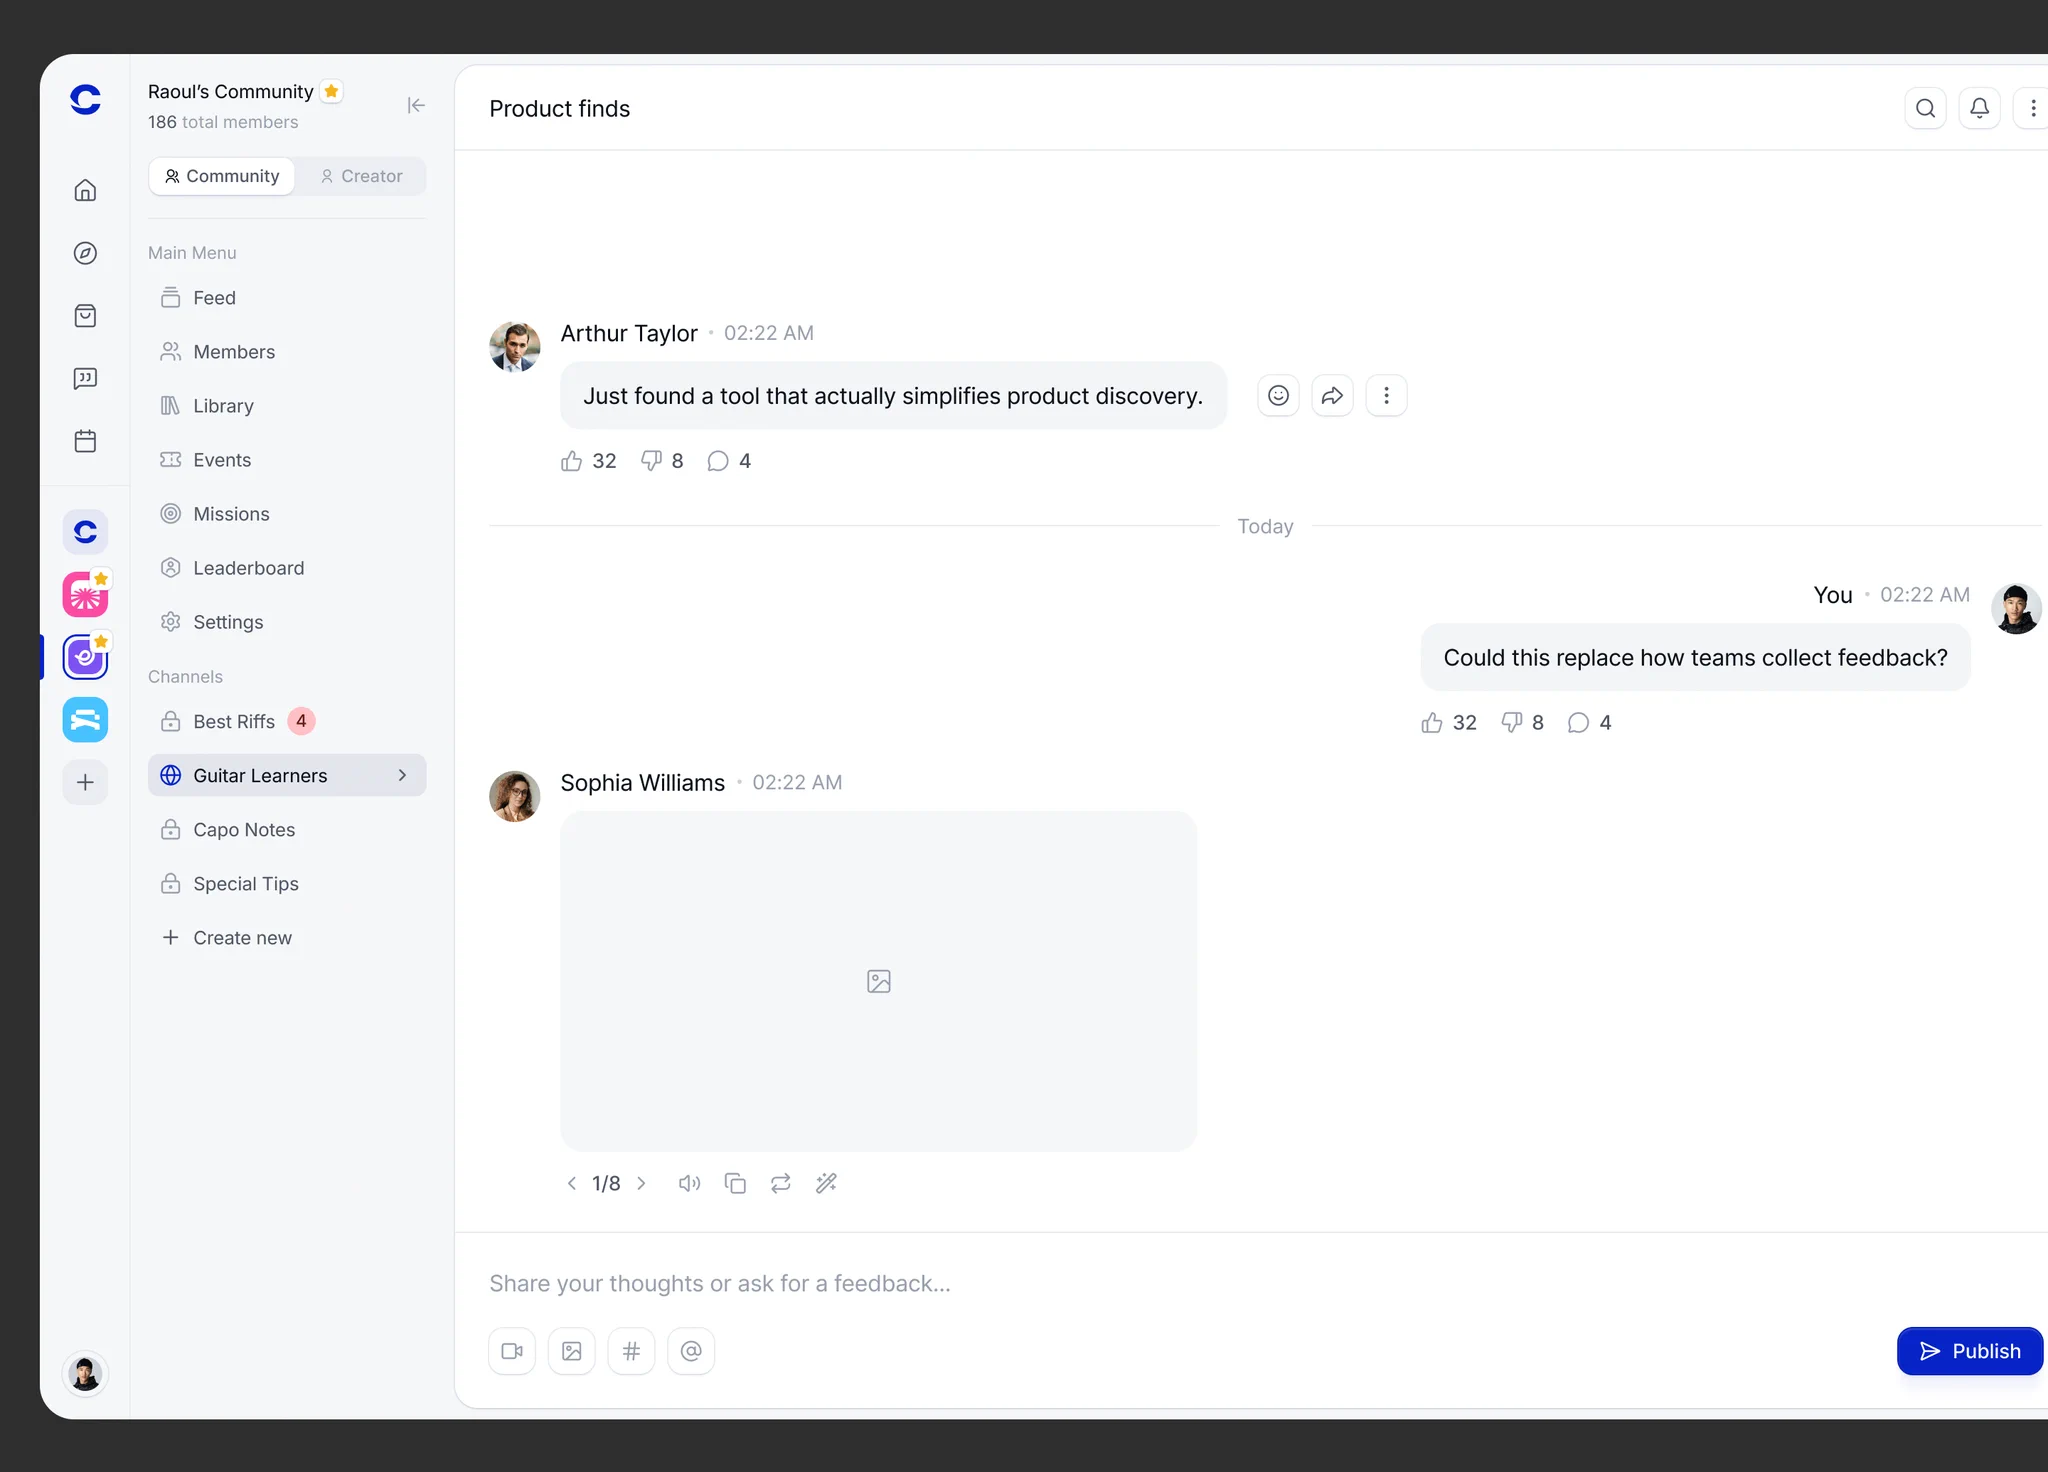Publish the post
Image resolution: width=2048 pixels, height=1472 pixels.
pos(1970,1351)
